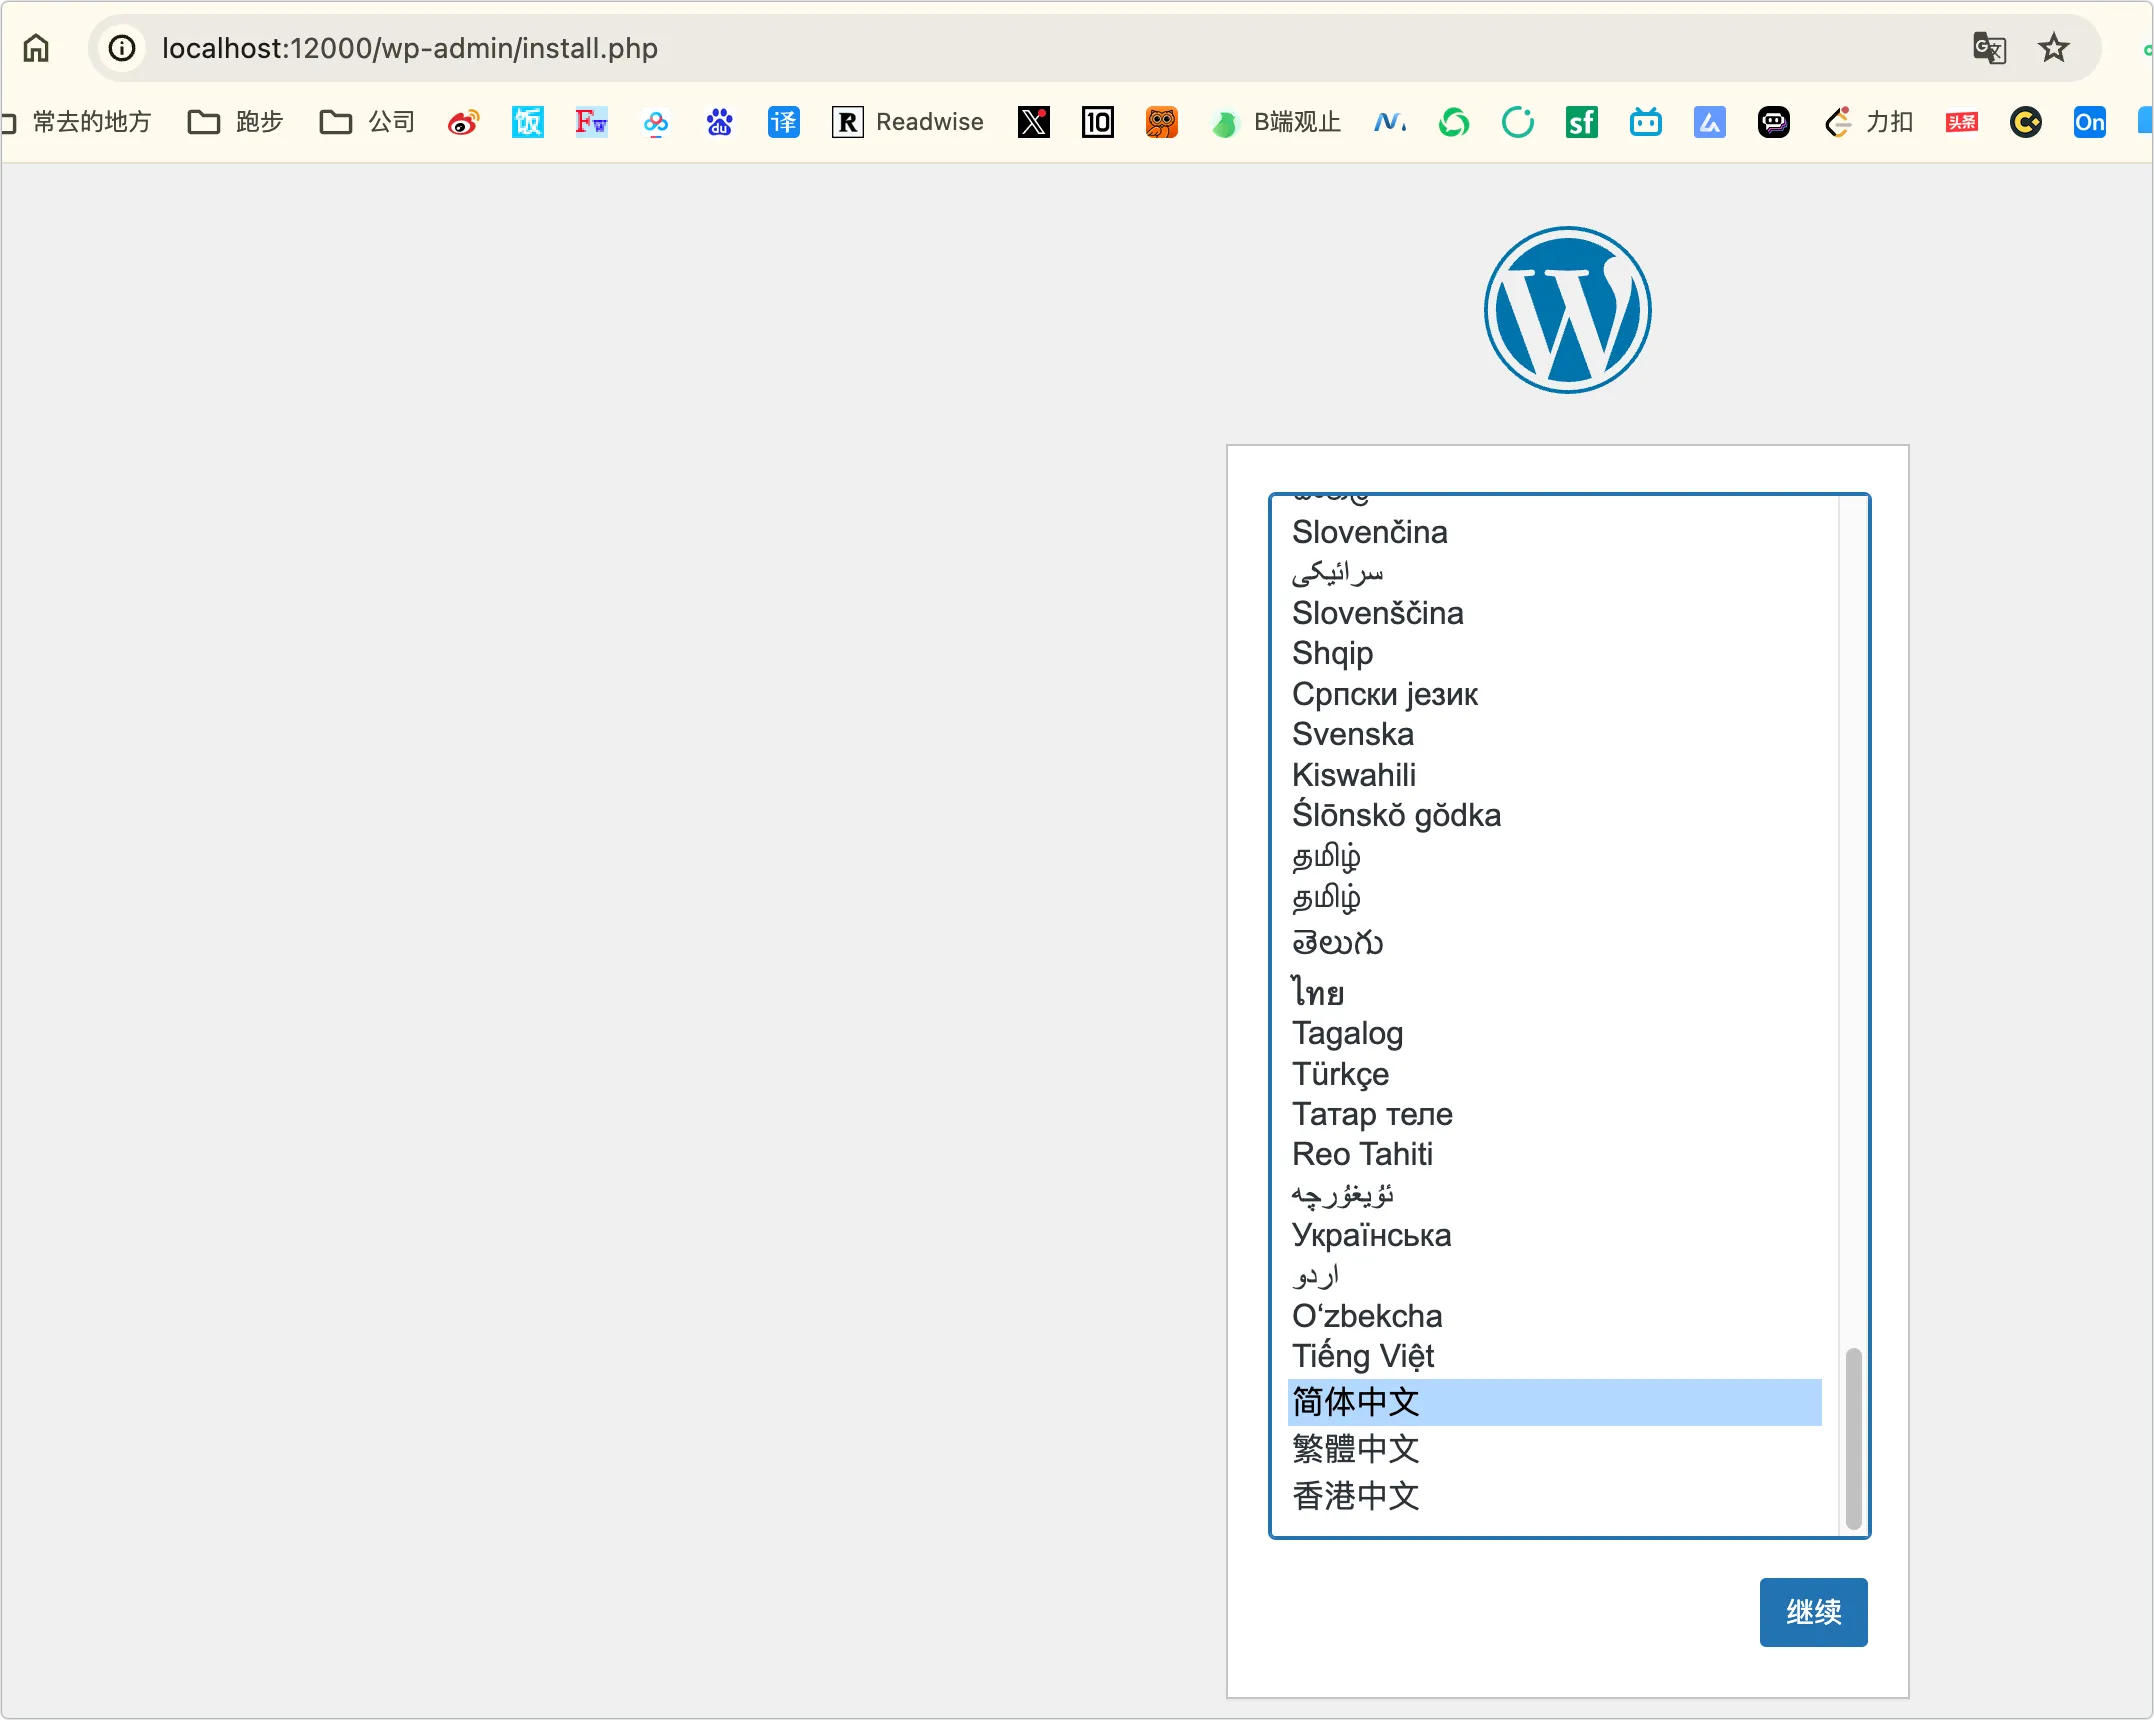Open the X (Twitter) bookmark icon
Image resolution: width=2154 pixels, height=1720 pixels.
click(x=1033, y=122)
